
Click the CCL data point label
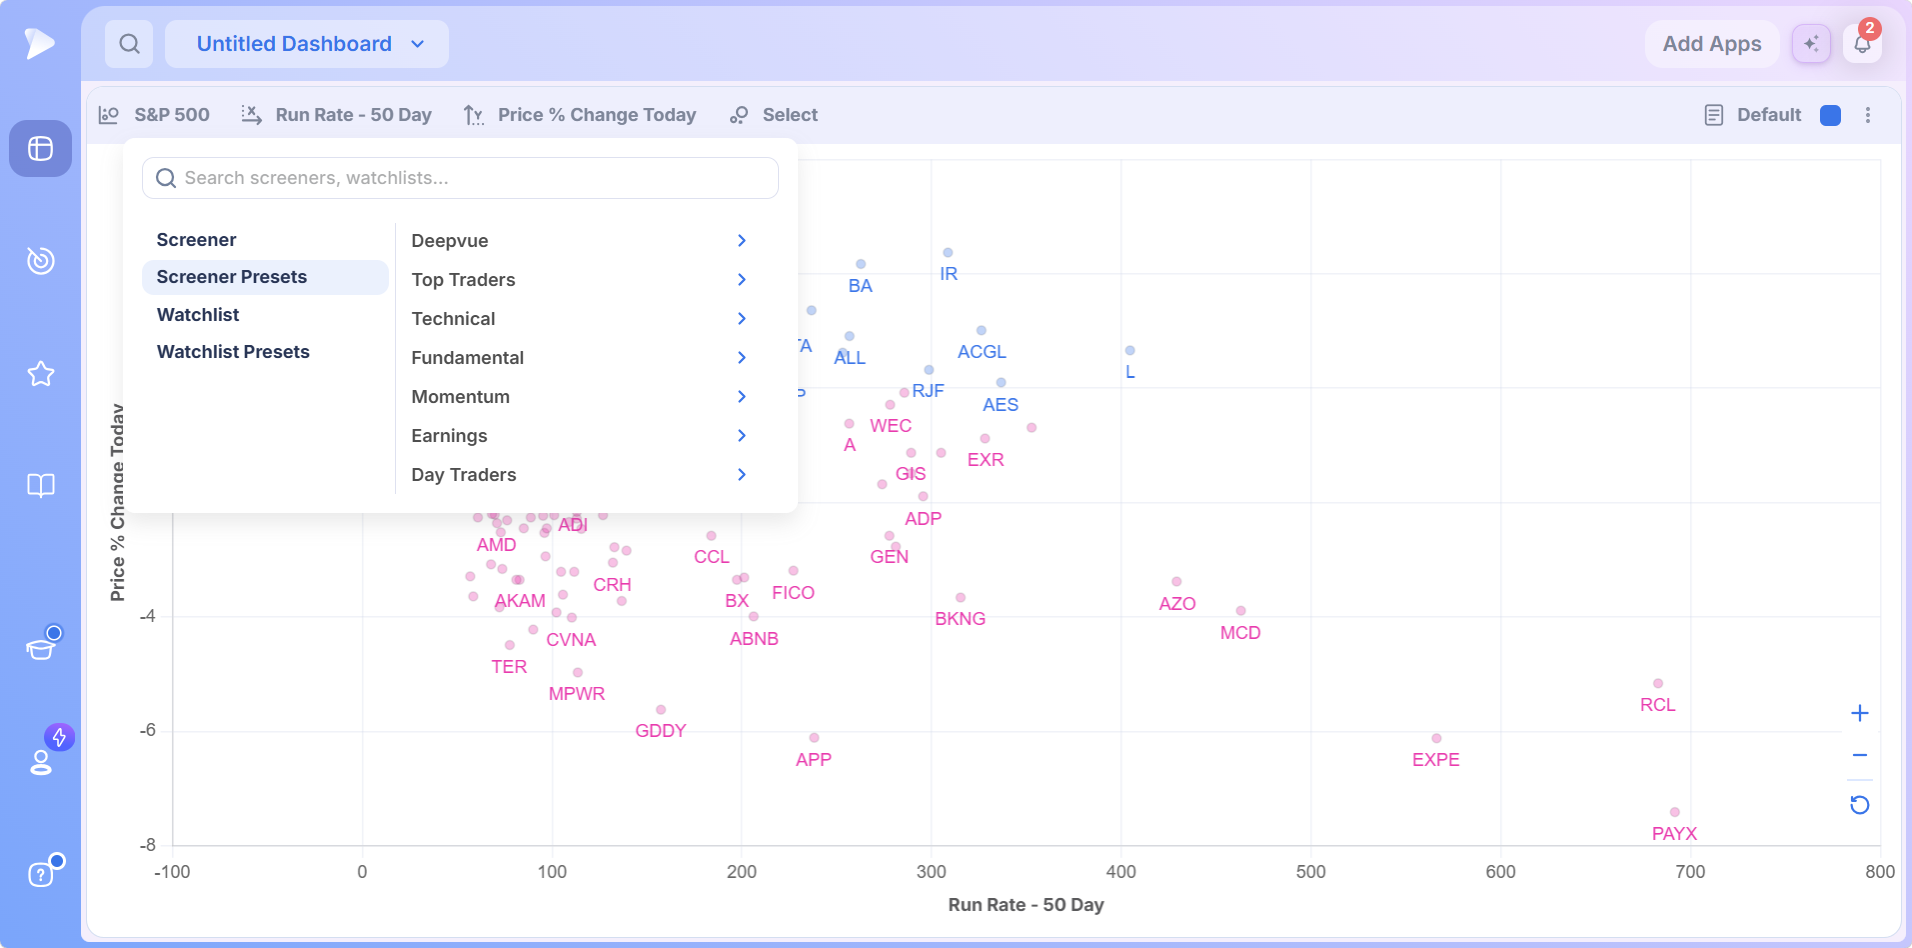(x=712, y=557)
